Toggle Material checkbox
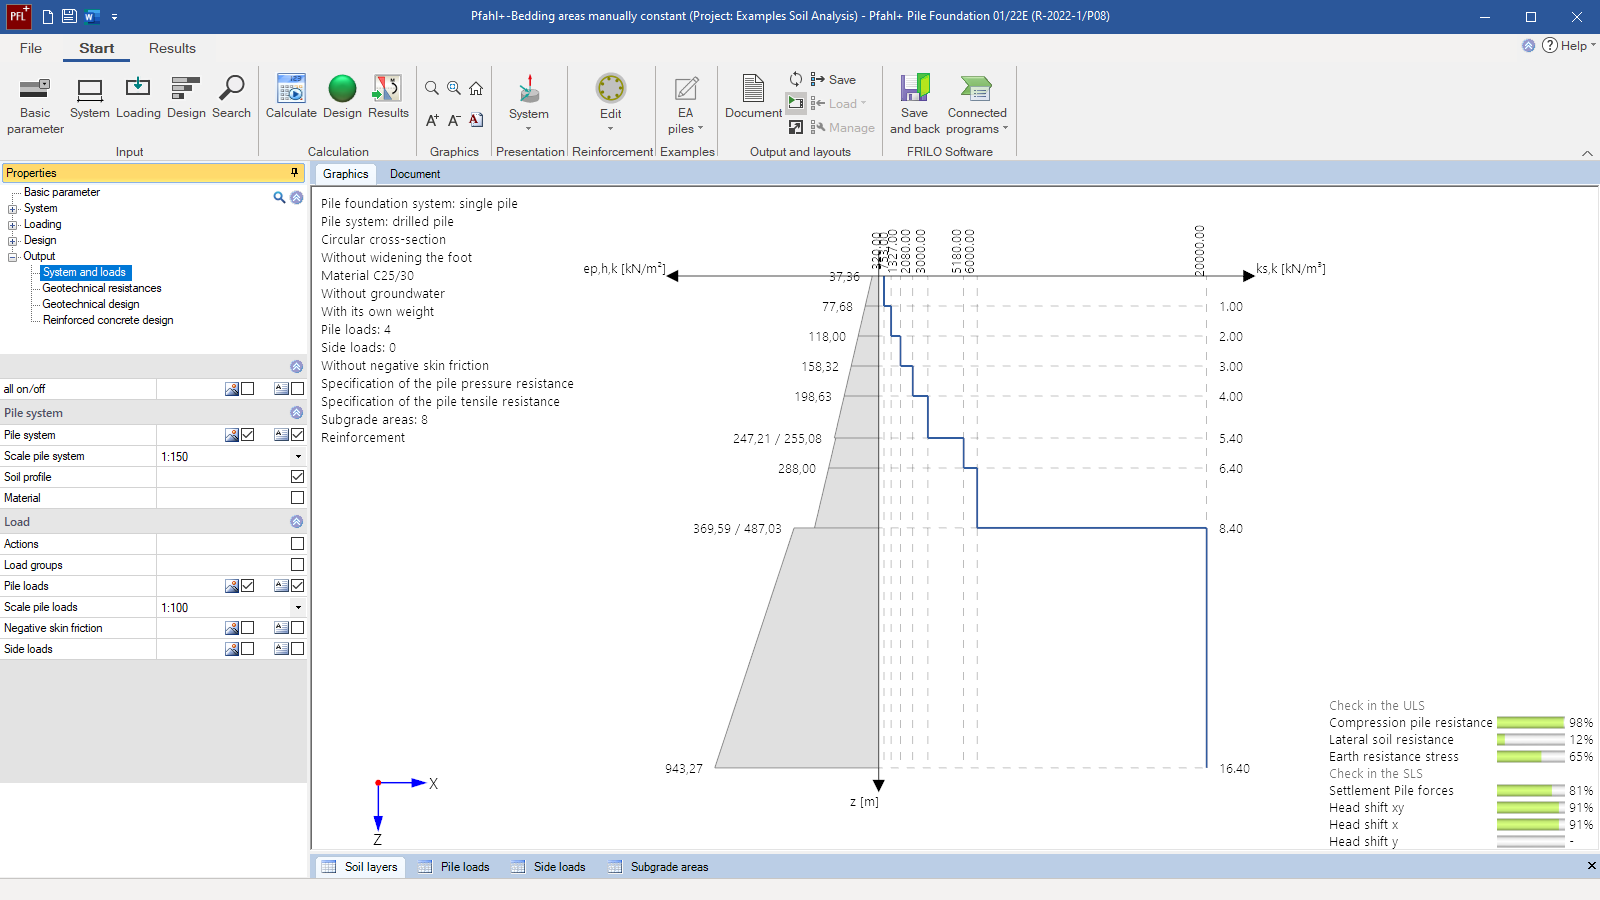The image size is (1600, 900). point(297,498)
